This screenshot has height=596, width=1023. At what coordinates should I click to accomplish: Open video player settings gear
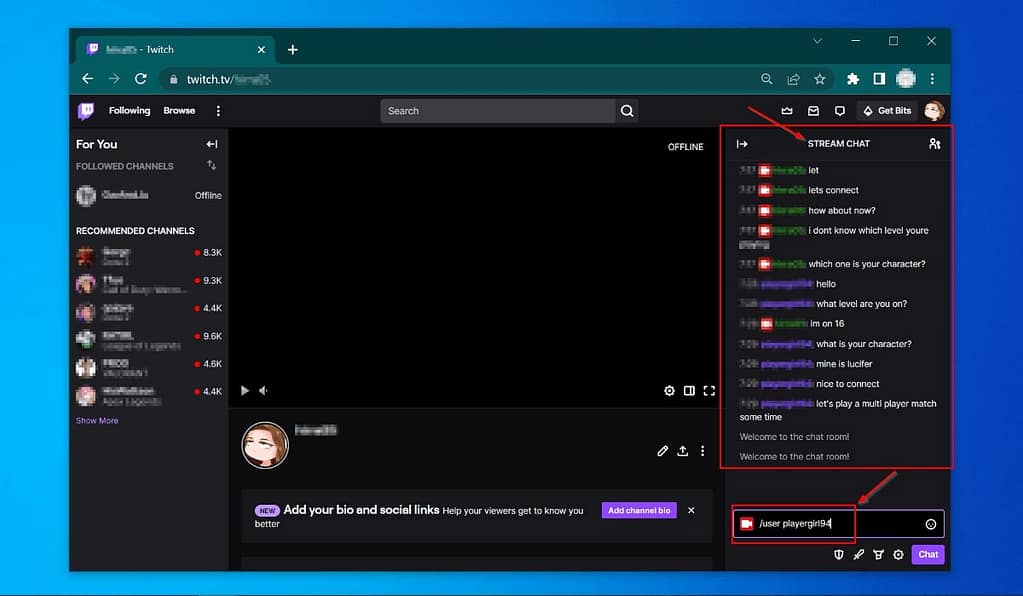point(669,391)
